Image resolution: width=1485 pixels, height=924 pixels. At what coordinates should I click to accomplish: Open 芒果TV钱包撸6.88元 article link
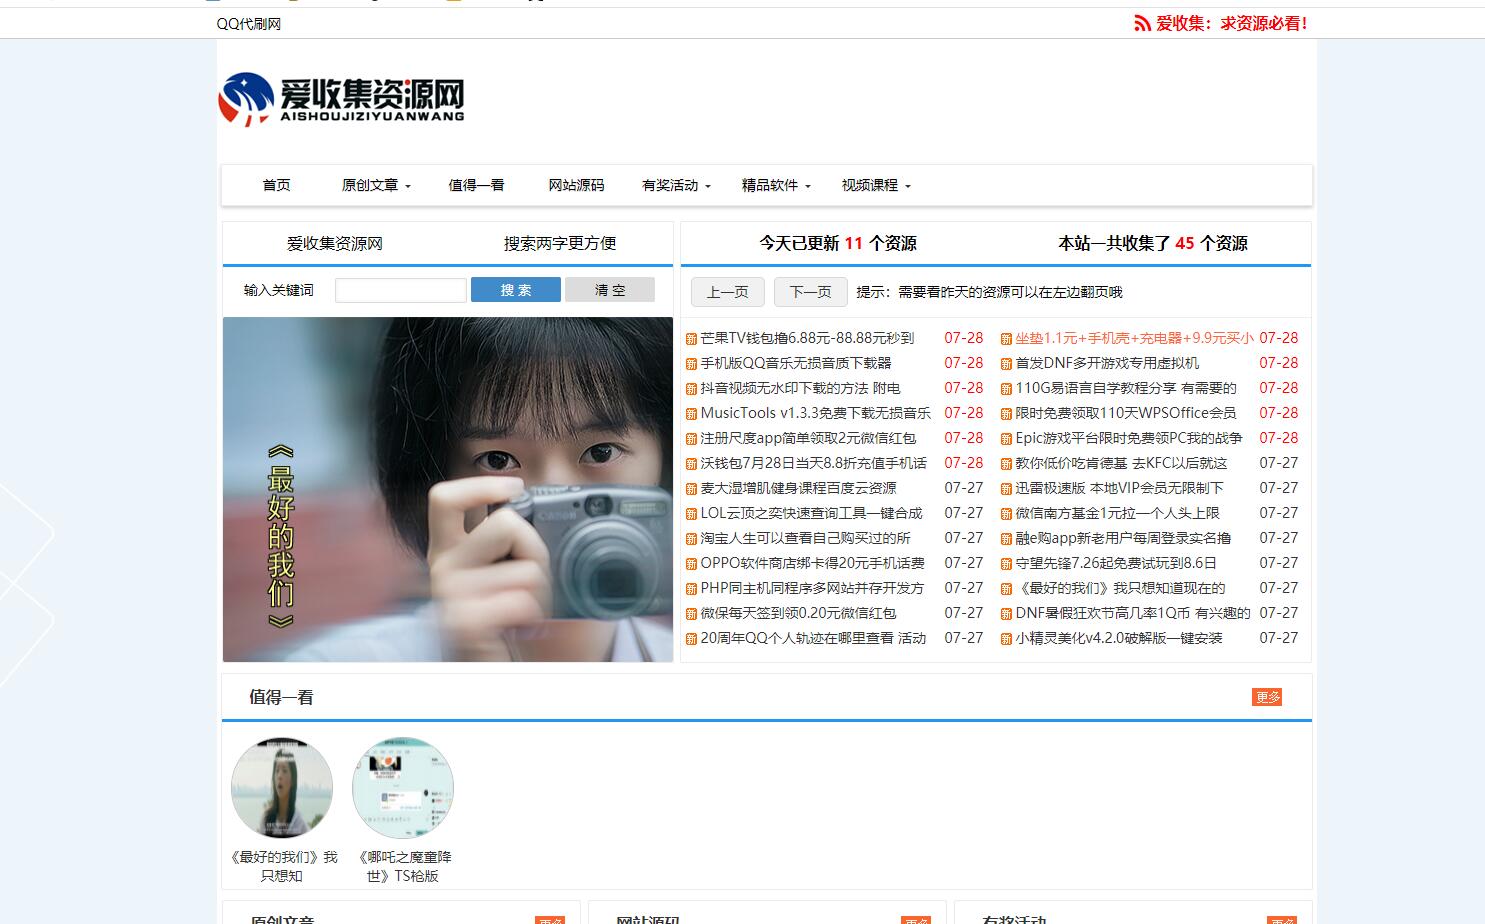coord(807,338)
